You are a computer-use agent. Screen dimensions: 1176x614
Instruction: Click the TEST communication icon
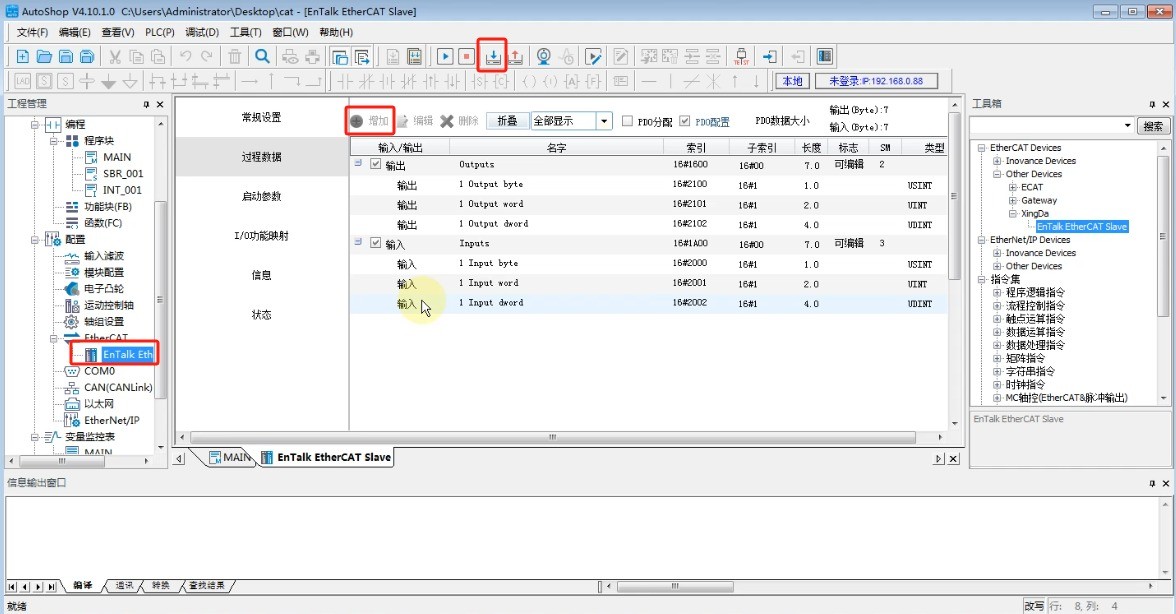[x=741, y=56]
